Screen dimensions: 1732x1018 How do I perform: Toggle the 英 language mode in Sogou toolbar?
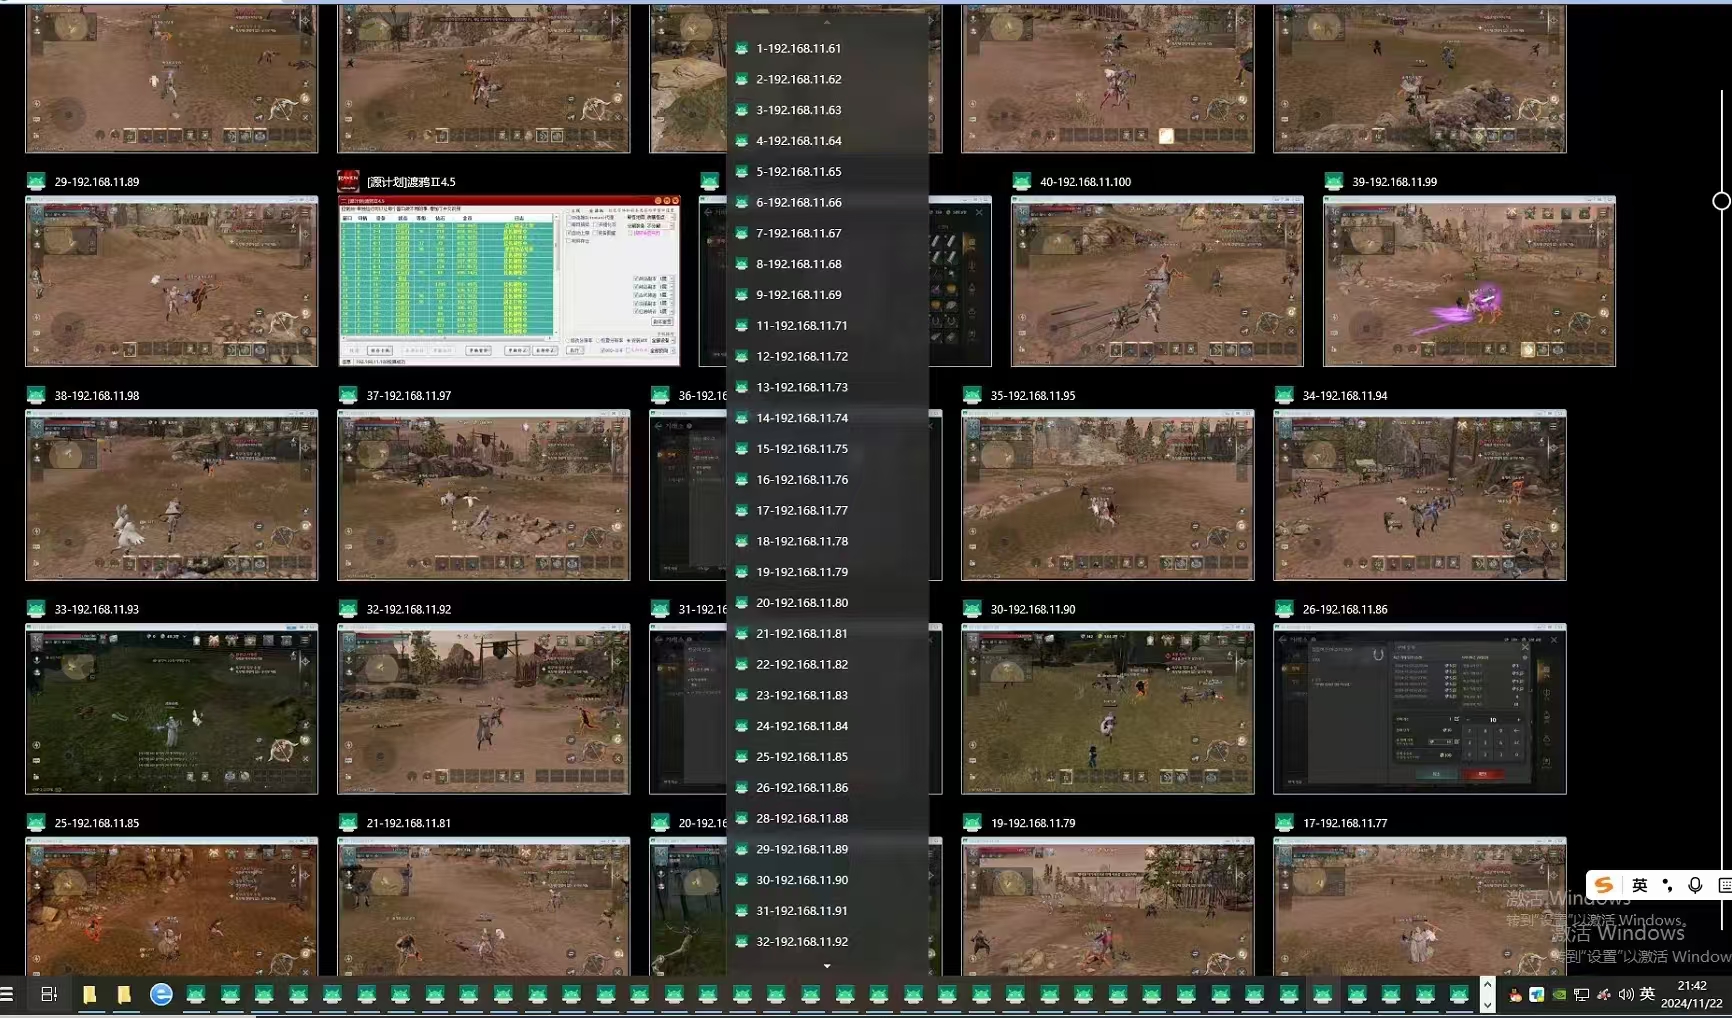tap(1640, 885)
